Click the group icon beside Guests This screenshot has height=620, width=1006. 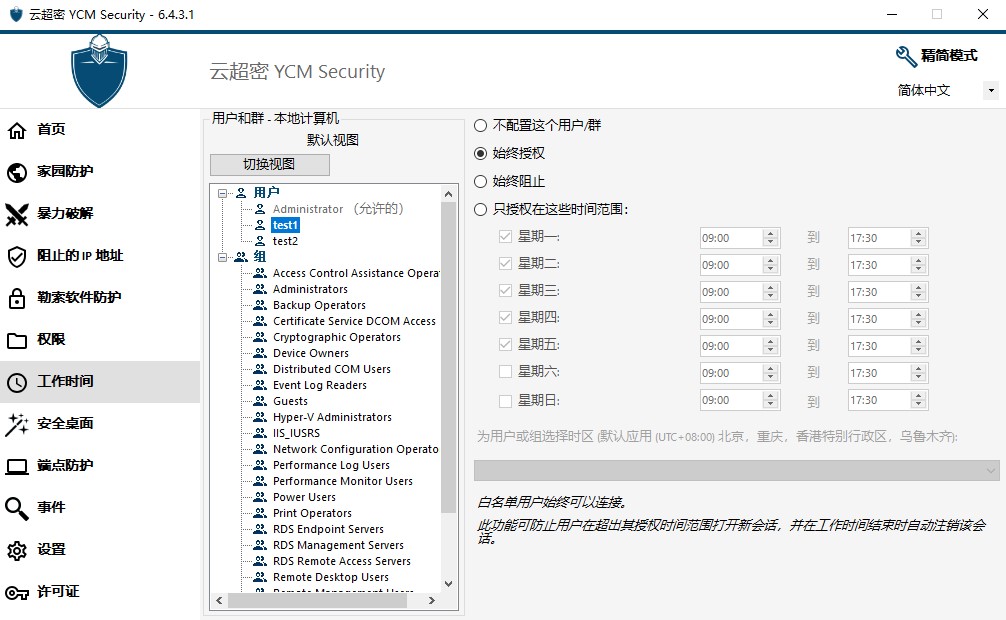click(260, 400)
